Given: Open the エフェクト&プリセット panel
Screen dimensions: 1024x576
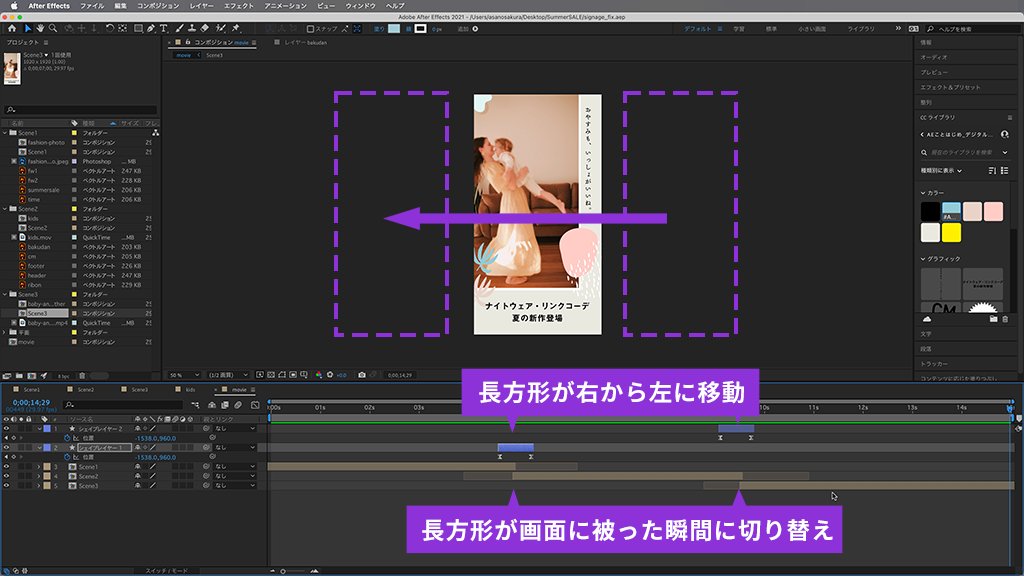Looking at the screenshot, I should [x=950, y=88].
